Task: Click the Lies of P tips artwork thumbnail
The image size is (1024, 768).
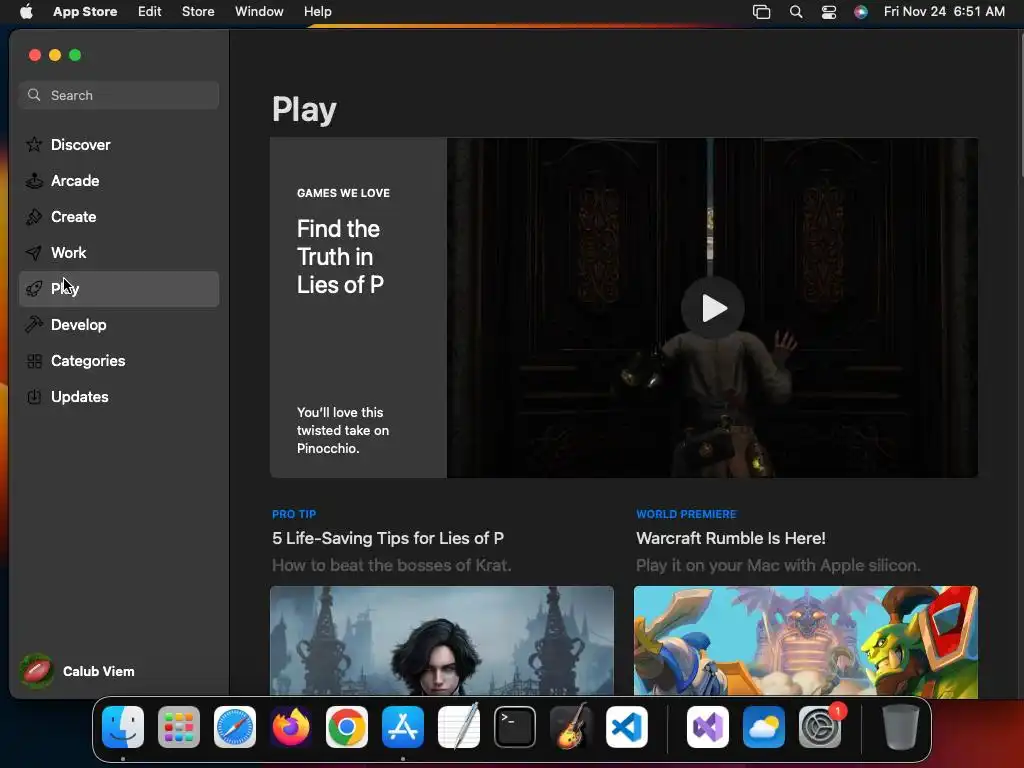Action: 442,641
